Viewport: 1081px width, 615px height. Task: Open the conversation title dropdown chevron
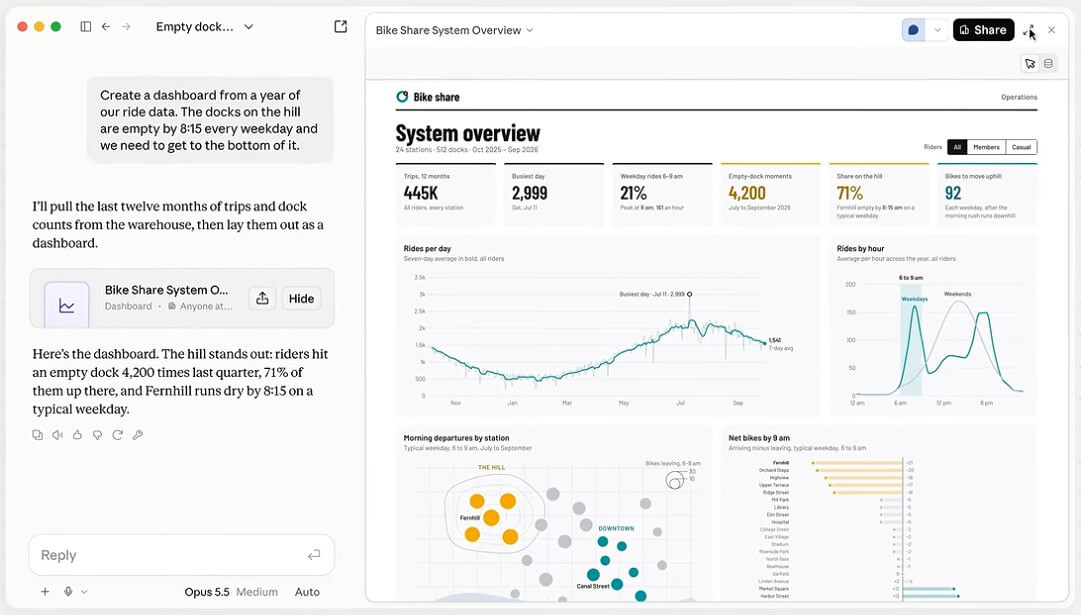tap(249, 27)
